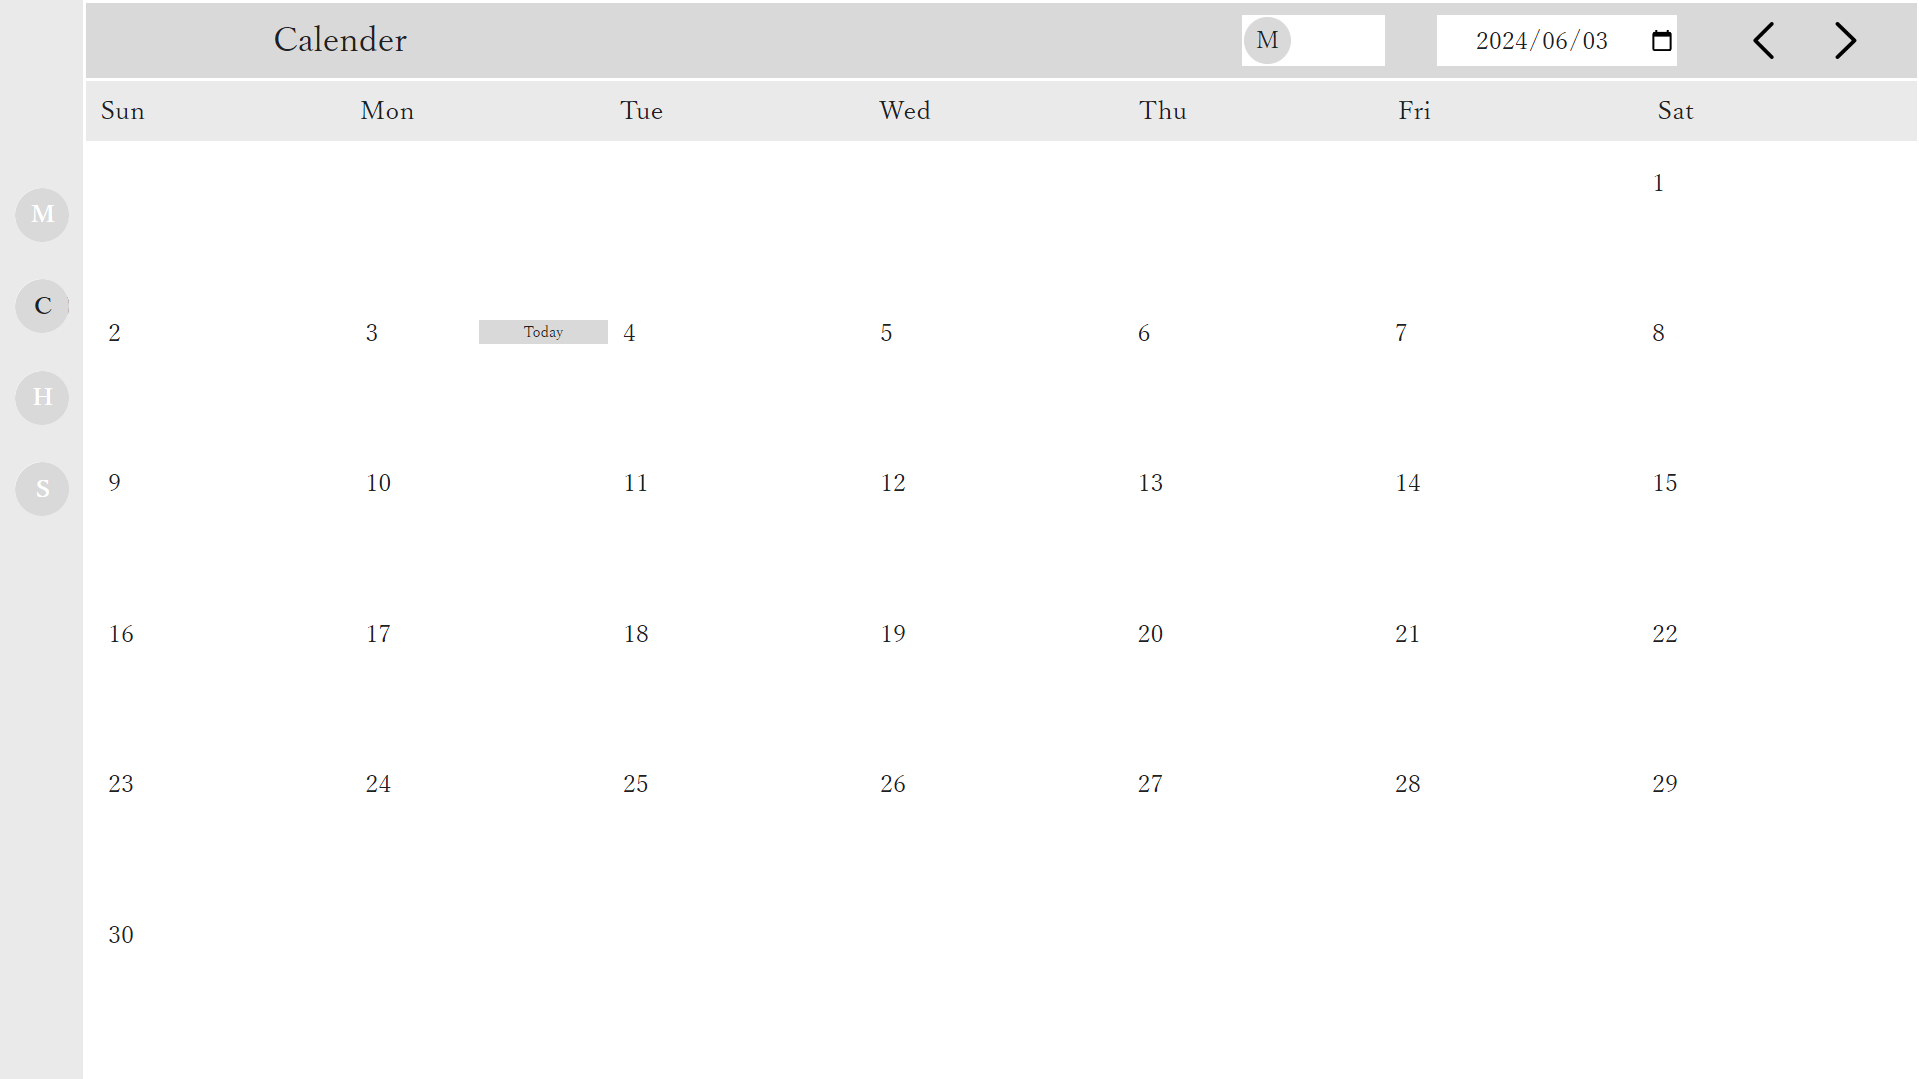Select day 23 on the calendar
Viewport: 1919px width, 1079px height.
121,784
